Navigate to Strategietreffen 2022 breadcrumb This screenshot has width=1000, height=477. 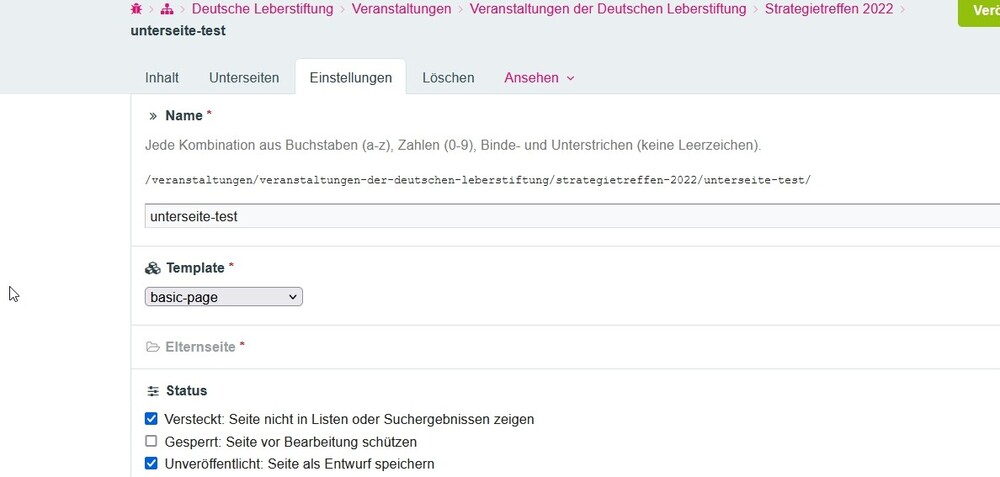coord(829,9)
